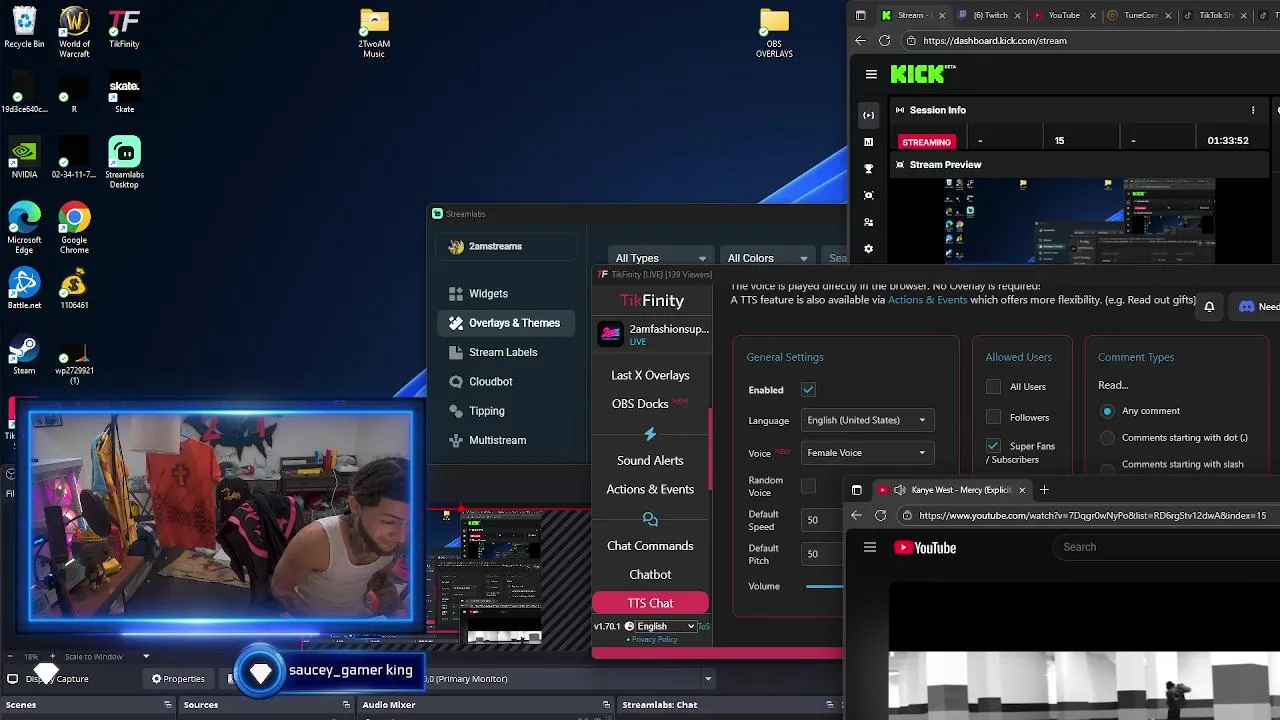Click the TikFinity chat bubbles section icon
The height and width of the screenshot is (720, 1280).
tap(650, 519)
